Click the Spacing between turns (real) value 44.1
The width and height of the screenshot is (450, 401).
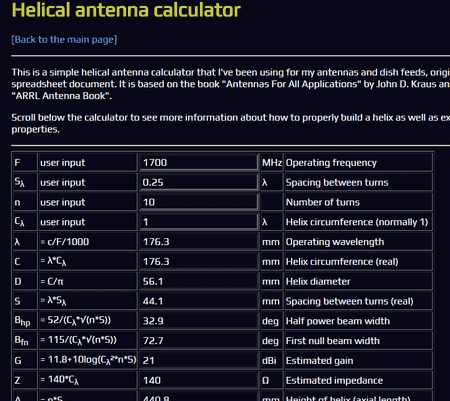coord(199,301)
